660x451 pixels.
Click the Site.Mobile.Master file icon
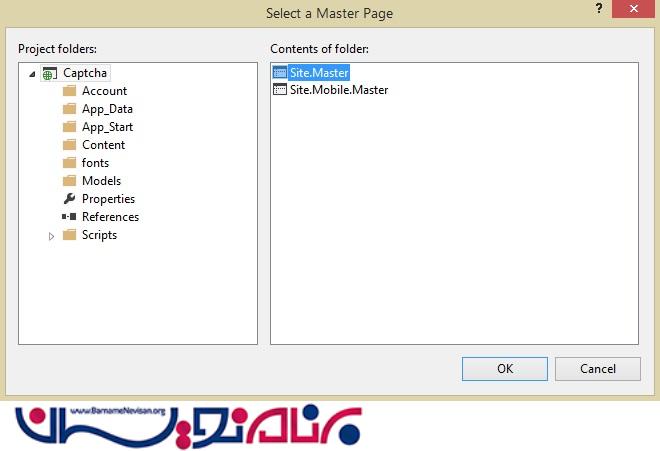(280, 90)
